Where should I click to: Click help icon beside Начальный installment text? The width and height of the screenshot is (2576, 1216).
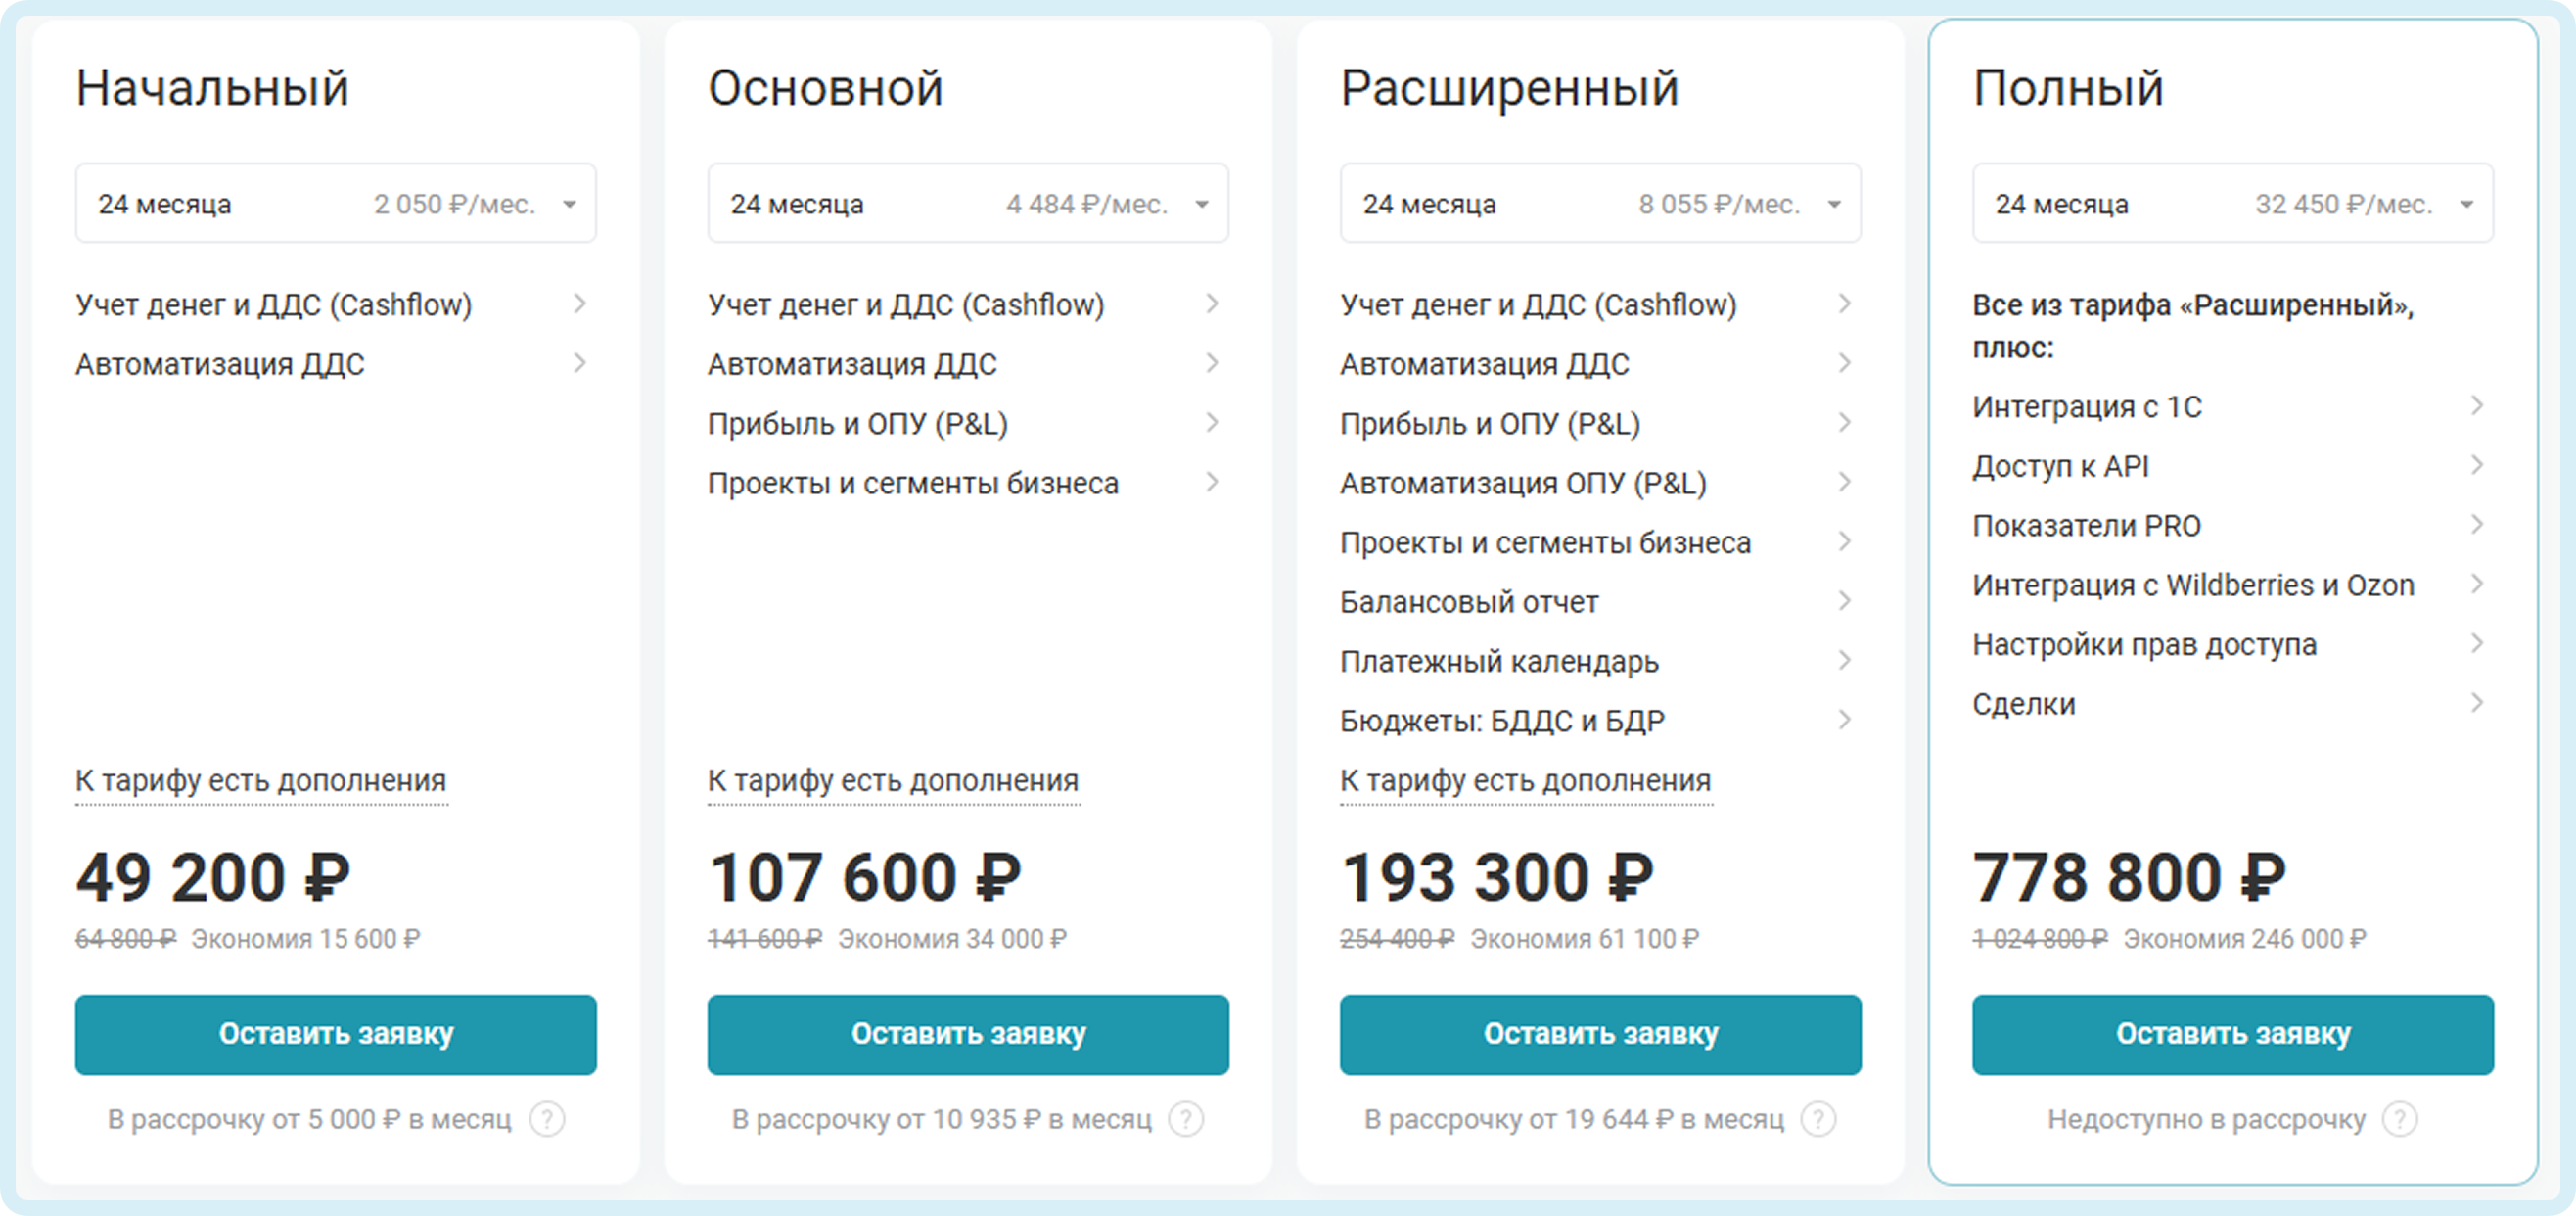pos(547,1119)
